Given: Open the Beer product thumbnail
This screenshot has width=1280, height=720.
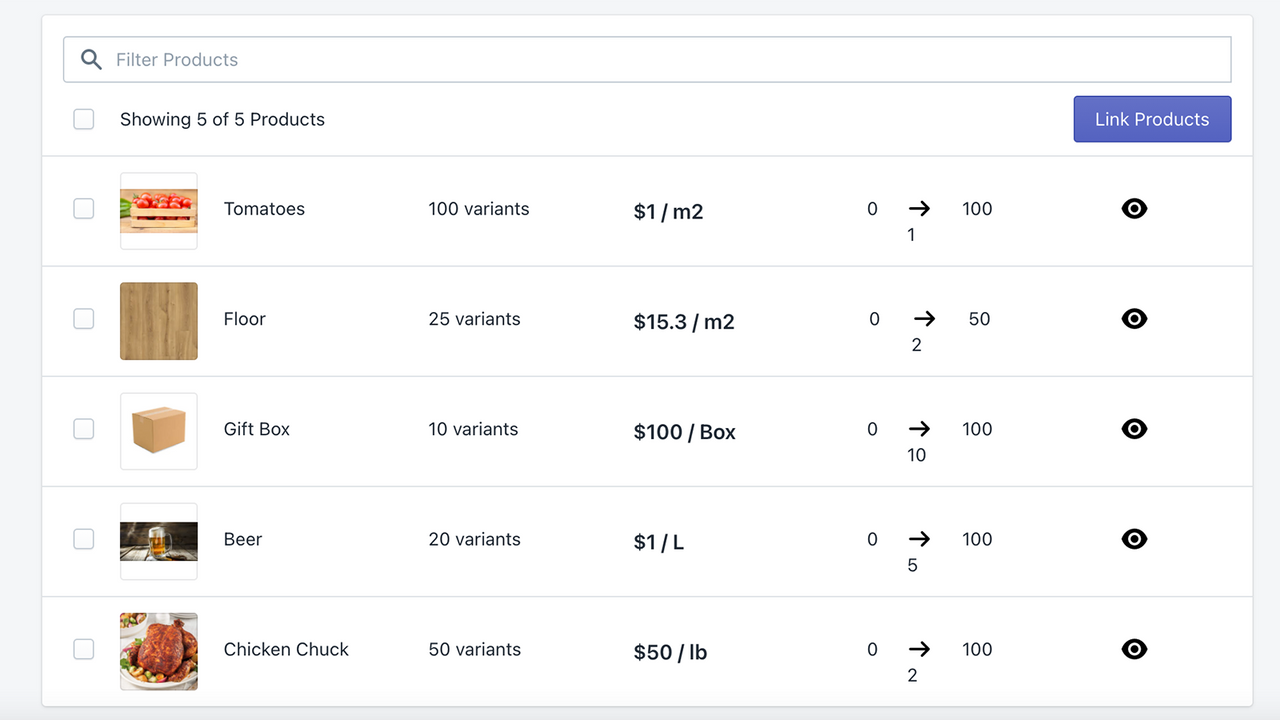Looking at the screenshot, I should point(159,541).
